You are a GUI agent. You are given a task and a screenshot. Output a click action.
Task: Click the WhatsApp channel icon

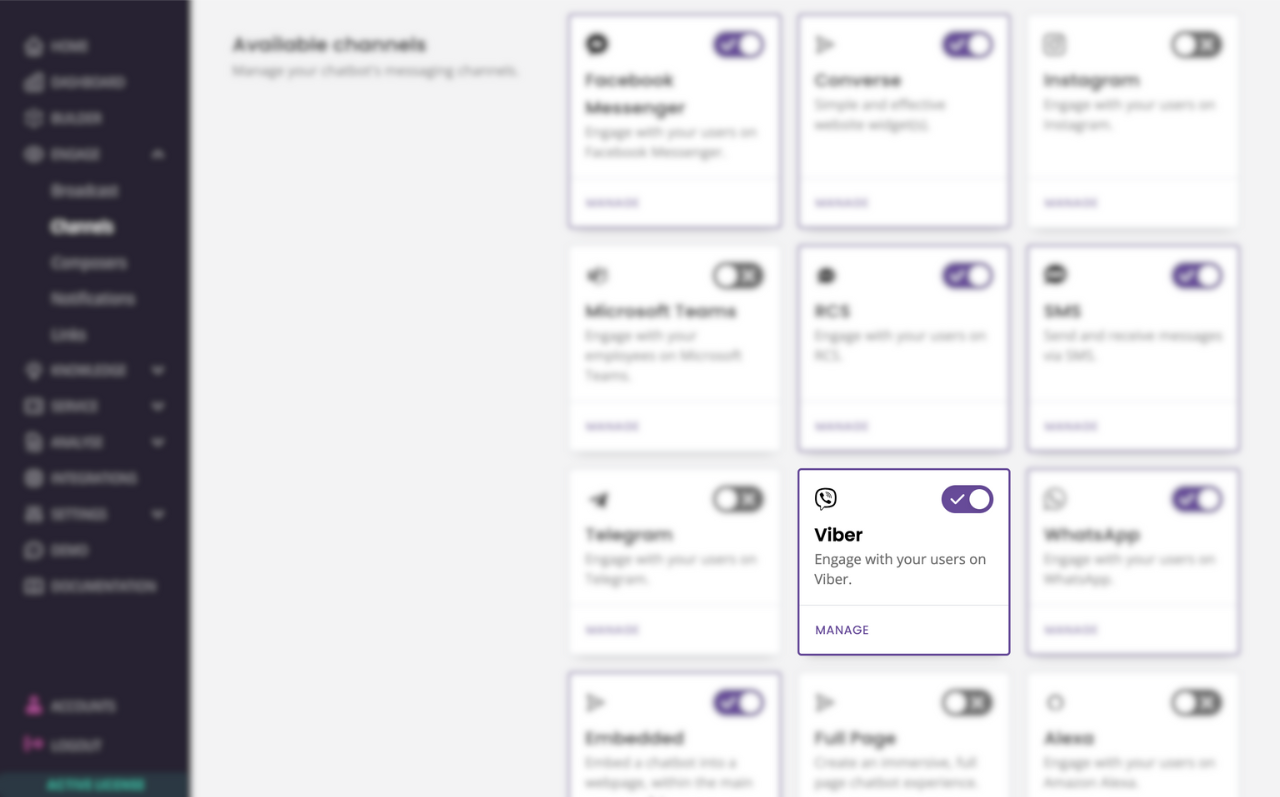pyautogui.click(x=1055, y=499)
